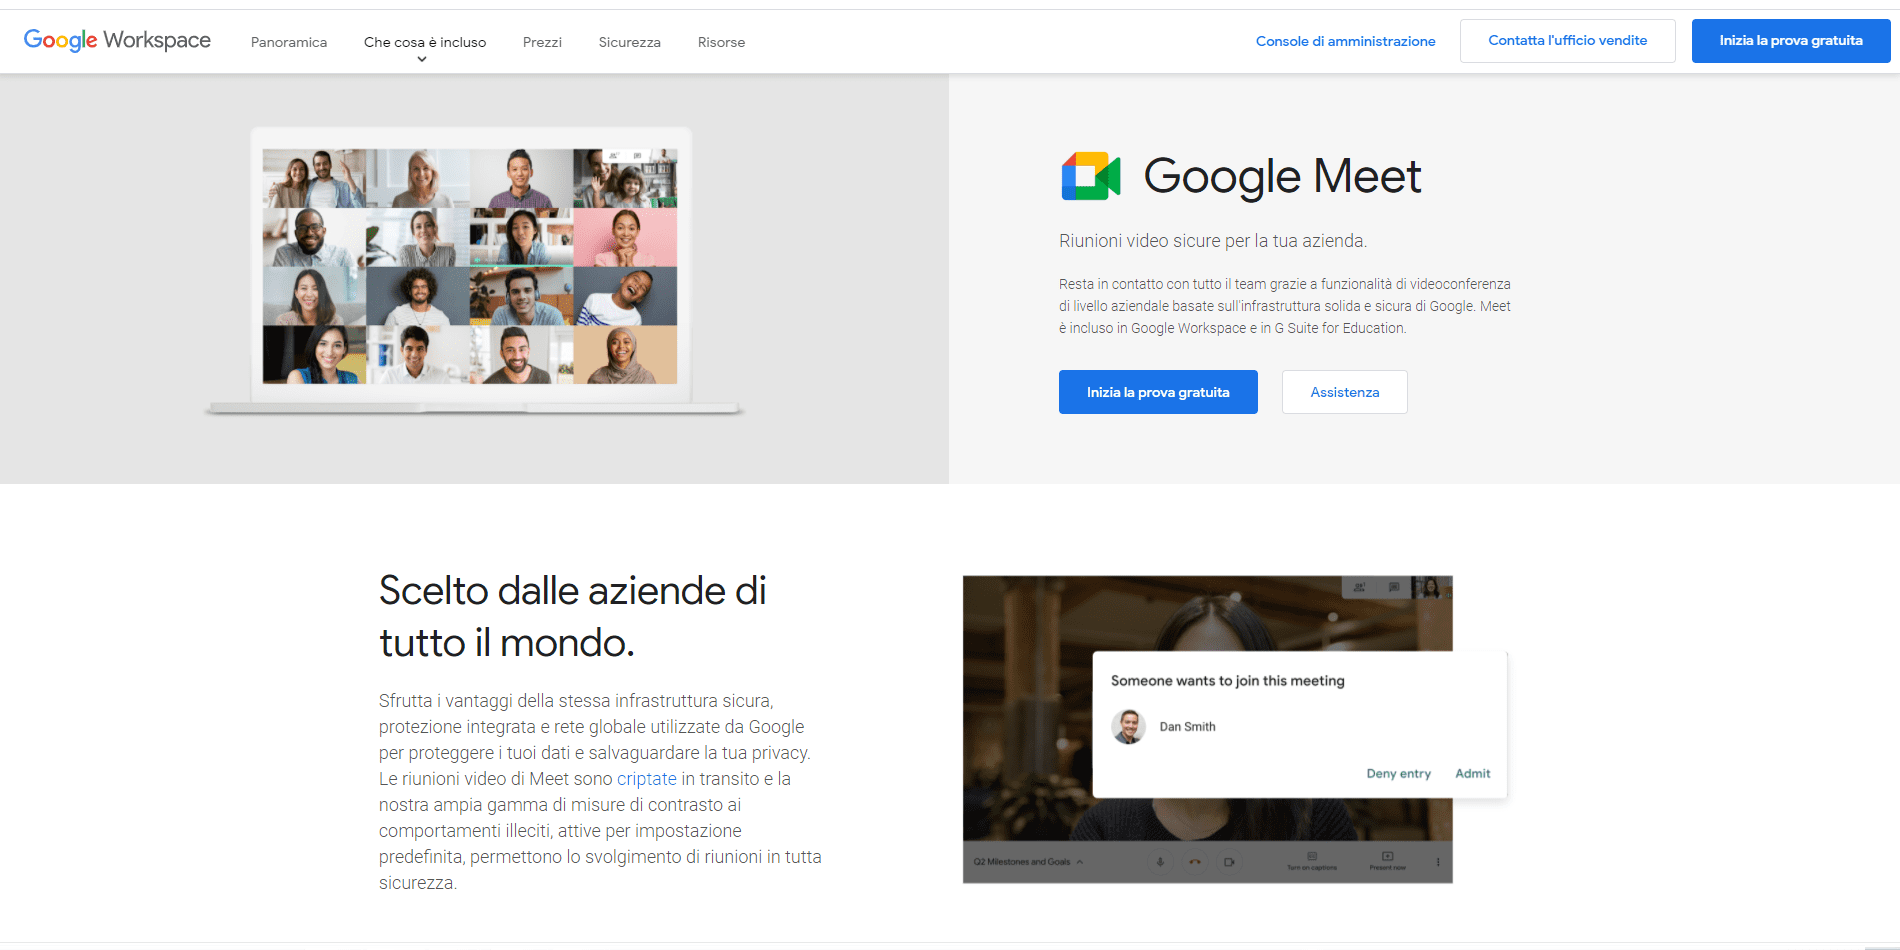The width and height of the screenshot is (1900, 950).
Task: Click the Assistenza button
Action: coord(1344,392)
